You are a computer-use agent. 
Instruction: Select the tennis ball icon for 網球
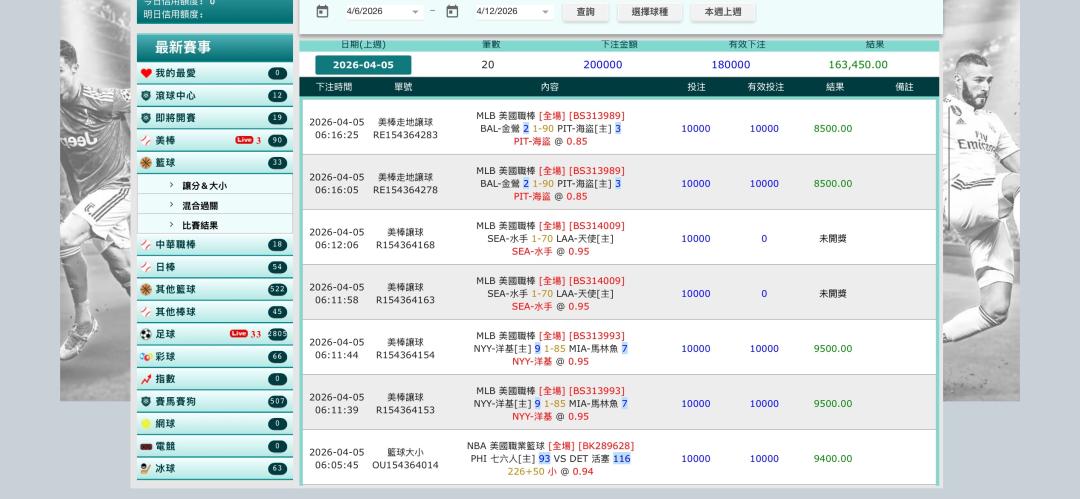tap(146, 424)
